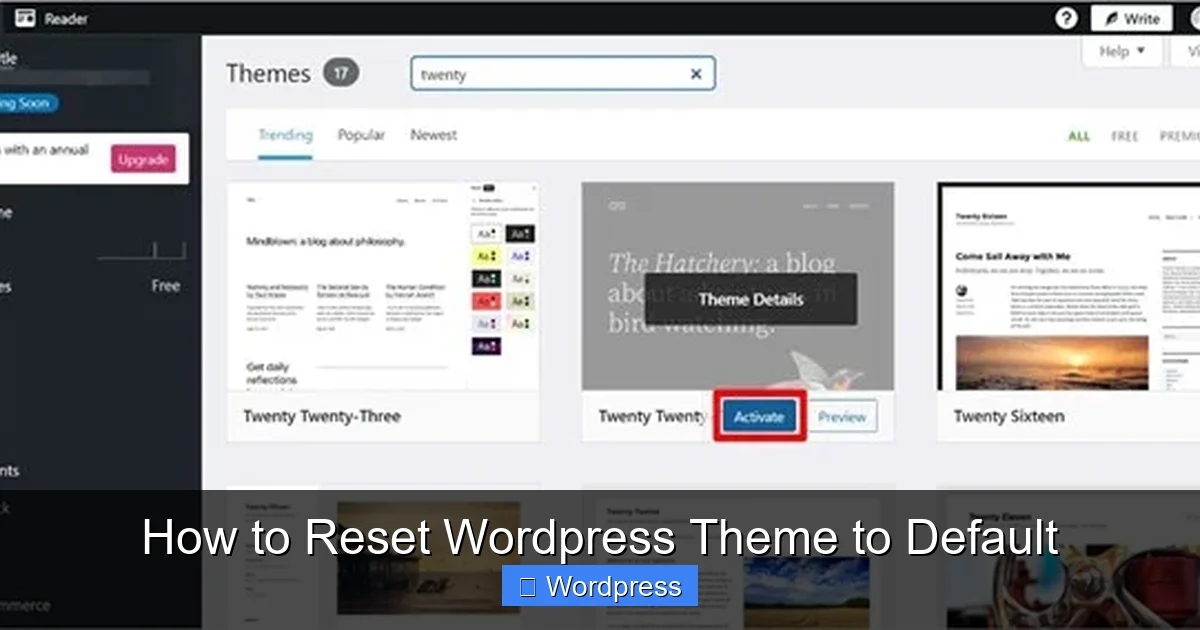
Task: Open the Help dropdown
Action: point(1122,51)
